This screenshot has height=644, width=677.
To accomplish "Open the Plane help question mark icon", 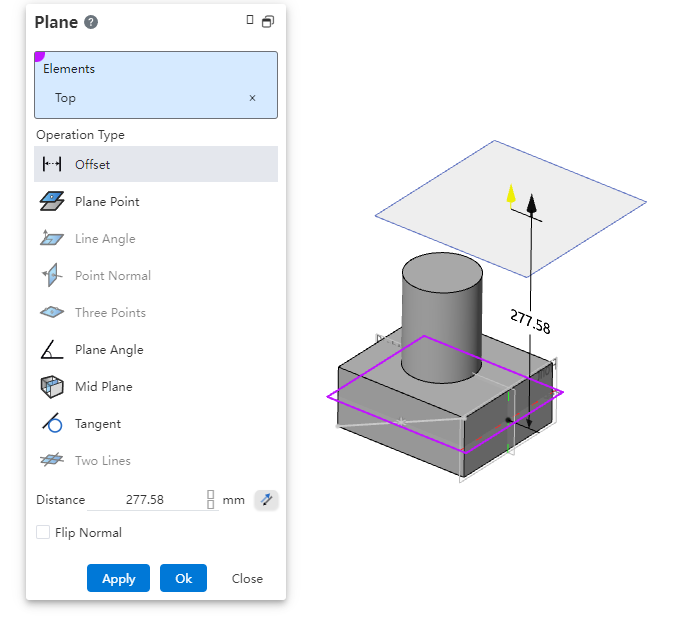I will pos(91,22).
